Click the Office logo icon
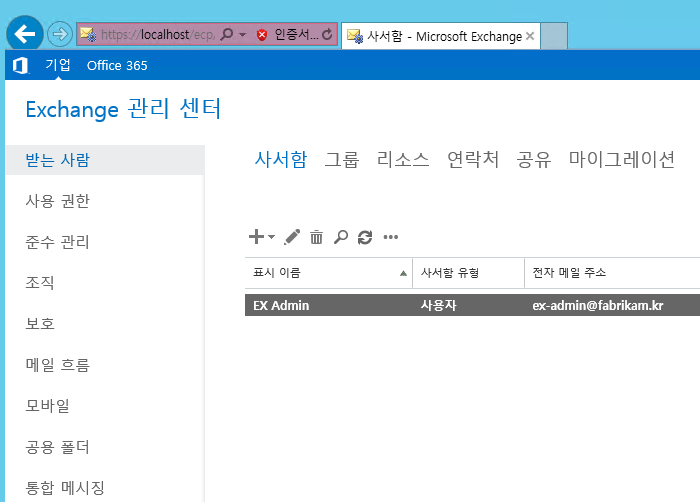This screenshot has height=502, width=700. click(20, 65)
